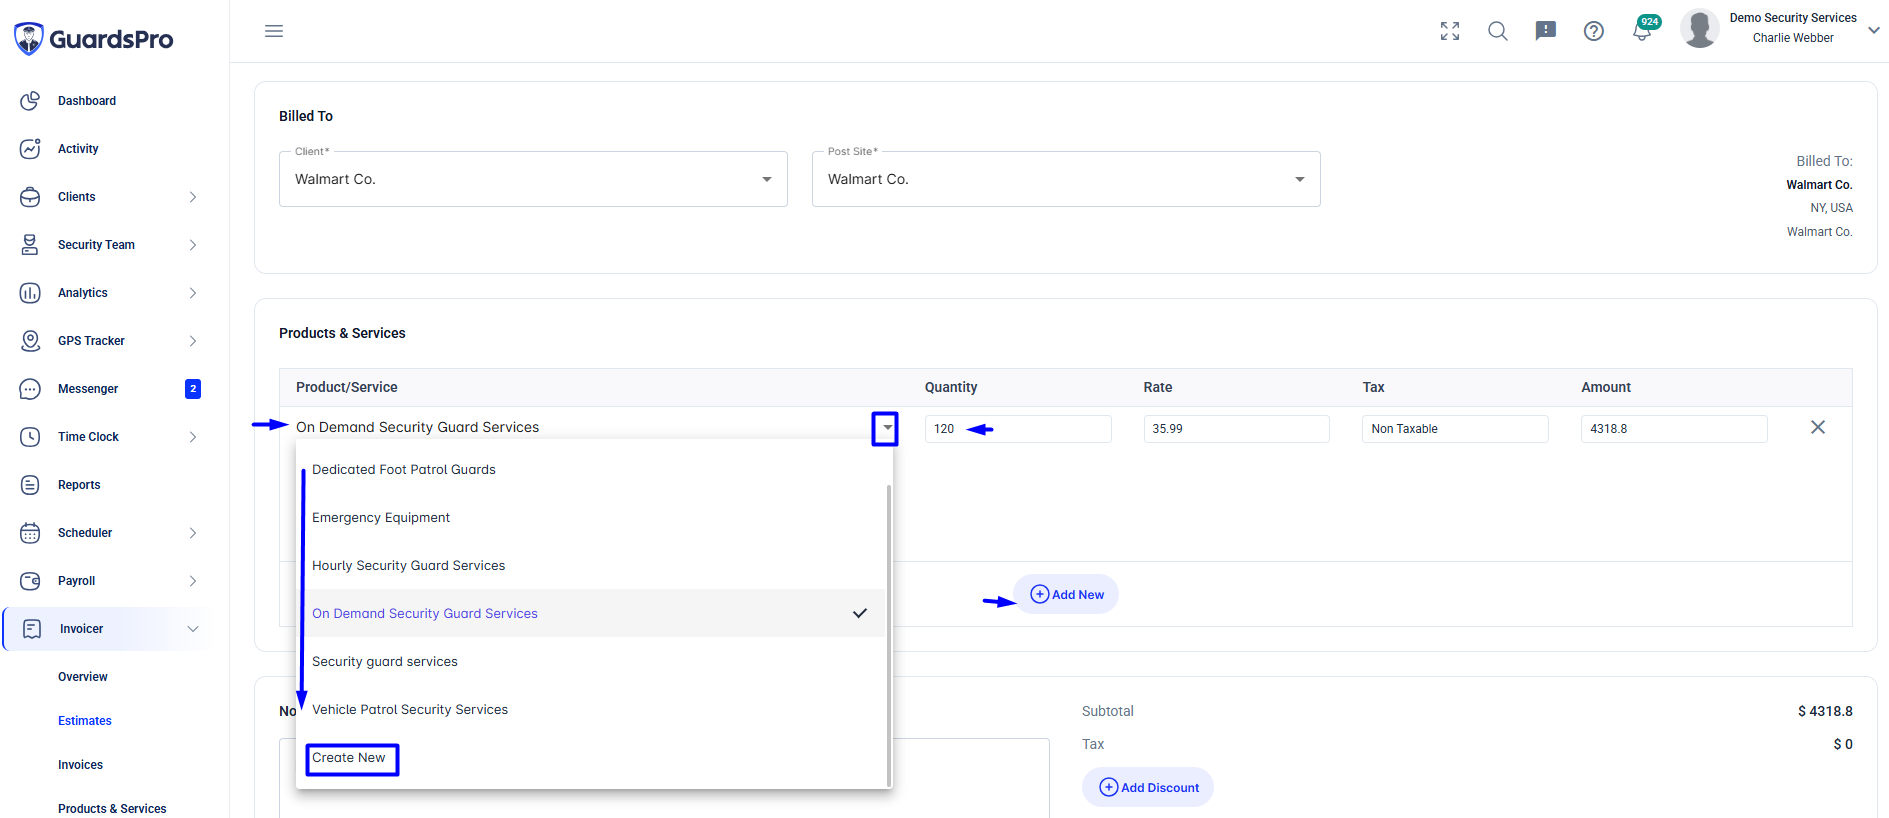Image resolution: width=1889 pixels, height=818 pixels.
Task: Click the Dashboard pie chart icon
Action: click(x=30, y=101)
